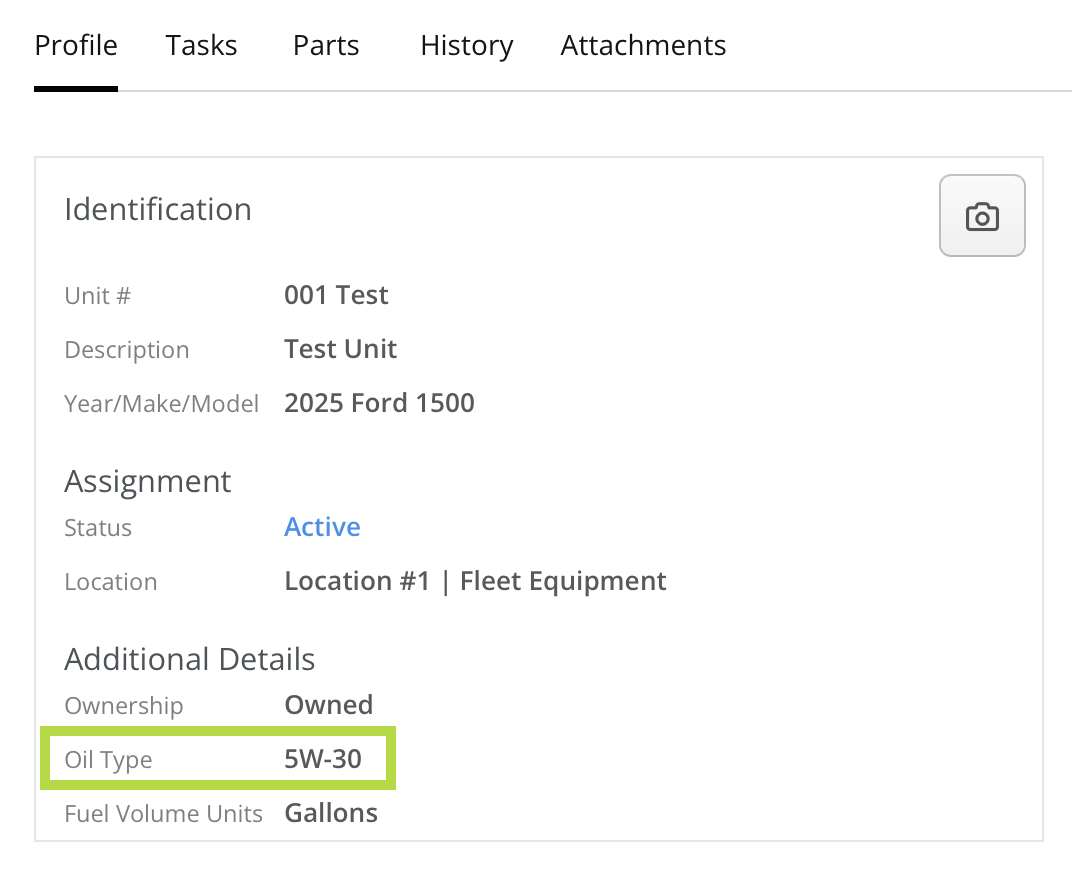Click the camera photo icon button
The height and width of the screenshot is (878, 1072).
[x=982, y=216]
